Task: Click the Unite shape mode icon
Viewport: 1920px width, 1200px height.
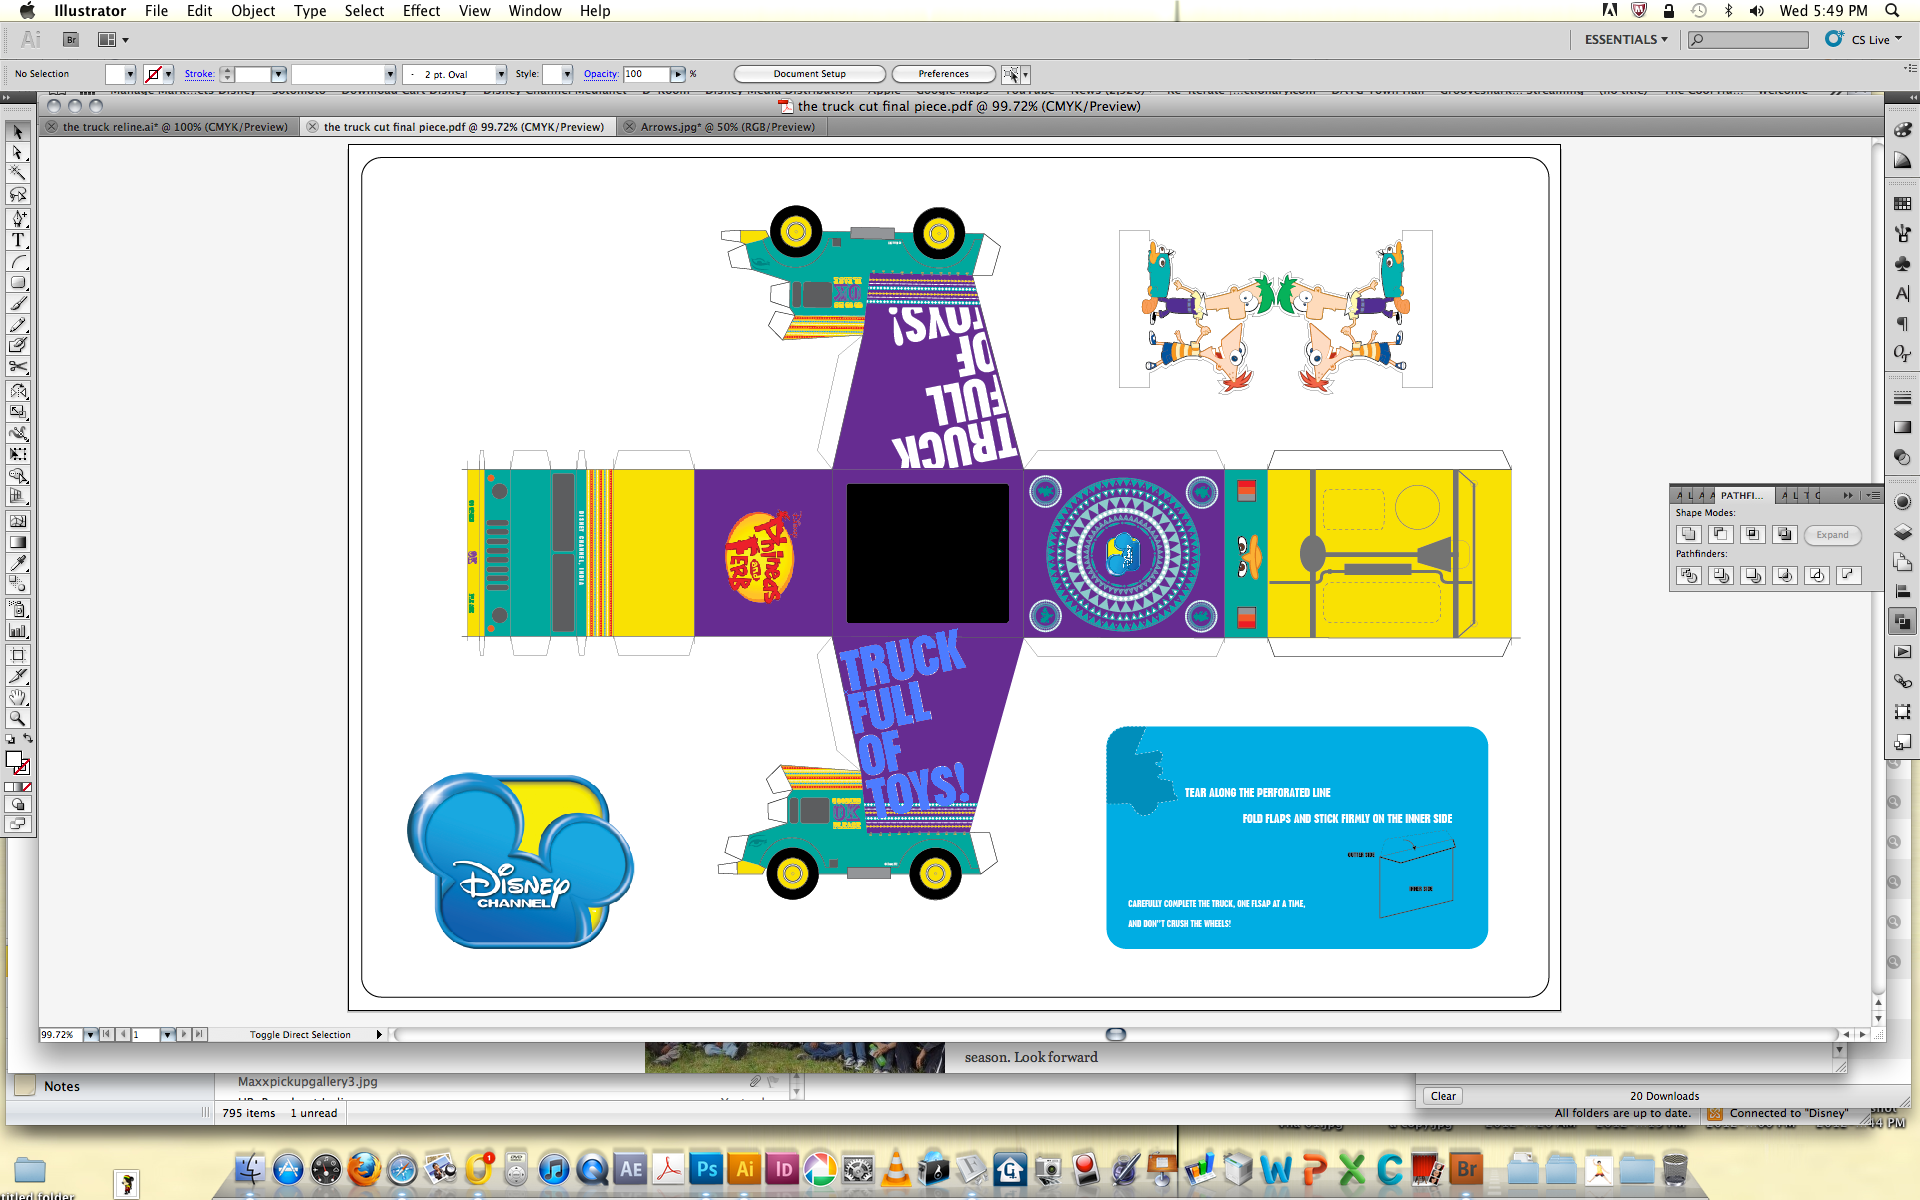Action: click(1689, 535)
